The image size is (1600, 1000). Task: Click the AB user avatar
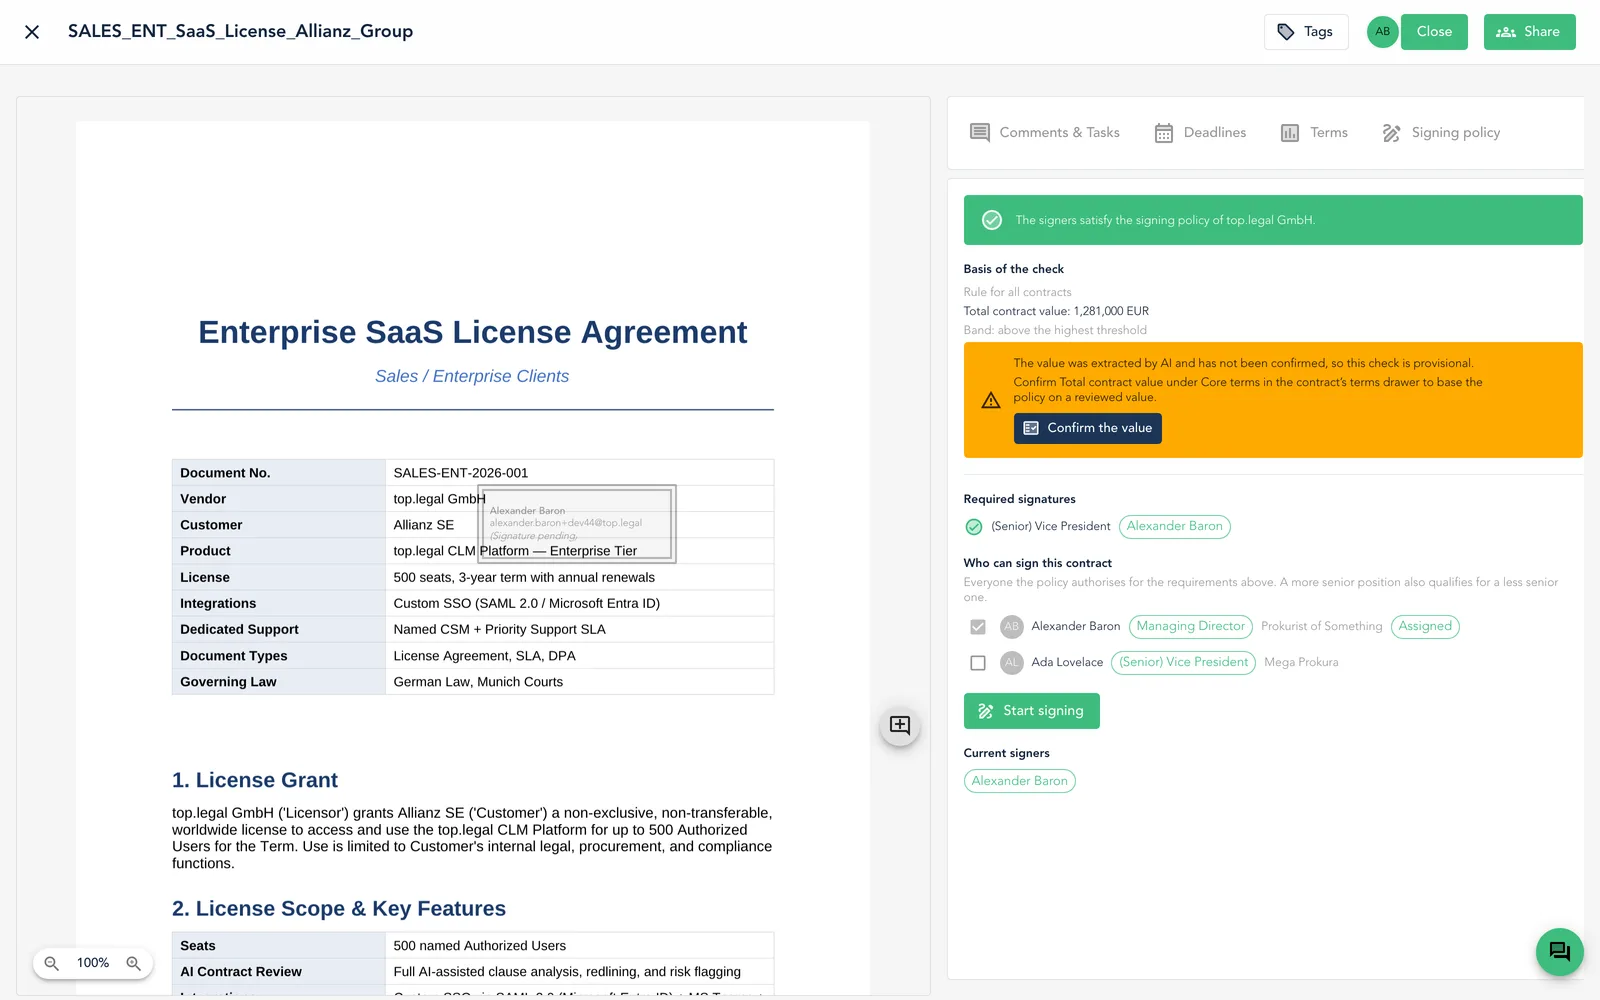click(1382, 32)
